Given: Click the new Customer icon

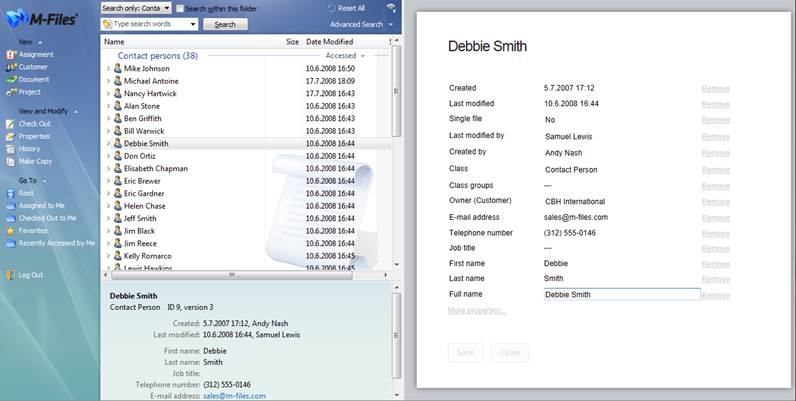Looking at the screenshot, I should [10, 67].
